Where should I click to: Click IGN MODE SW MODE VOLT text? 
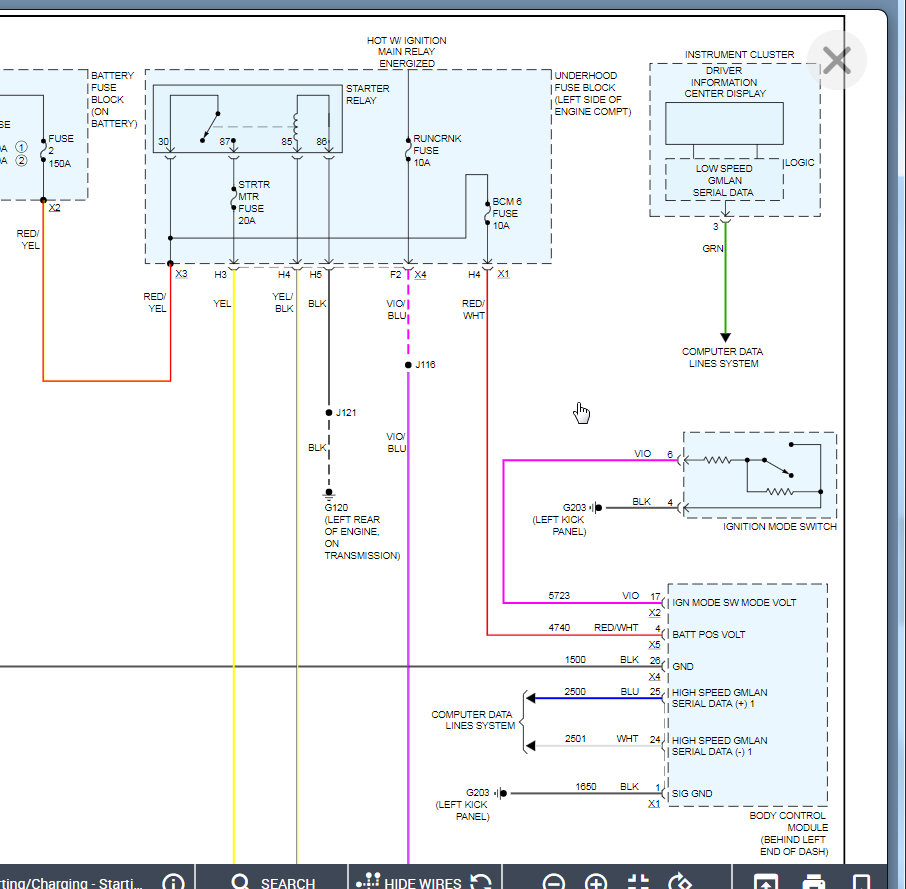tap(734, 602)
